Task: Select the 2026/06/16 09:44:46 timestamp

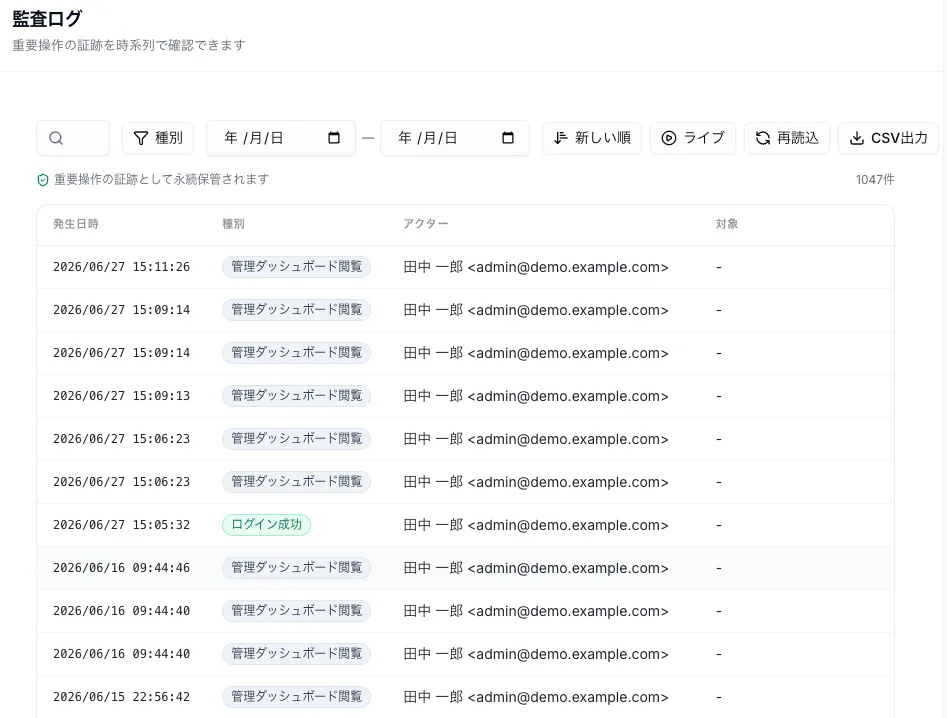Action: (121, 568)
